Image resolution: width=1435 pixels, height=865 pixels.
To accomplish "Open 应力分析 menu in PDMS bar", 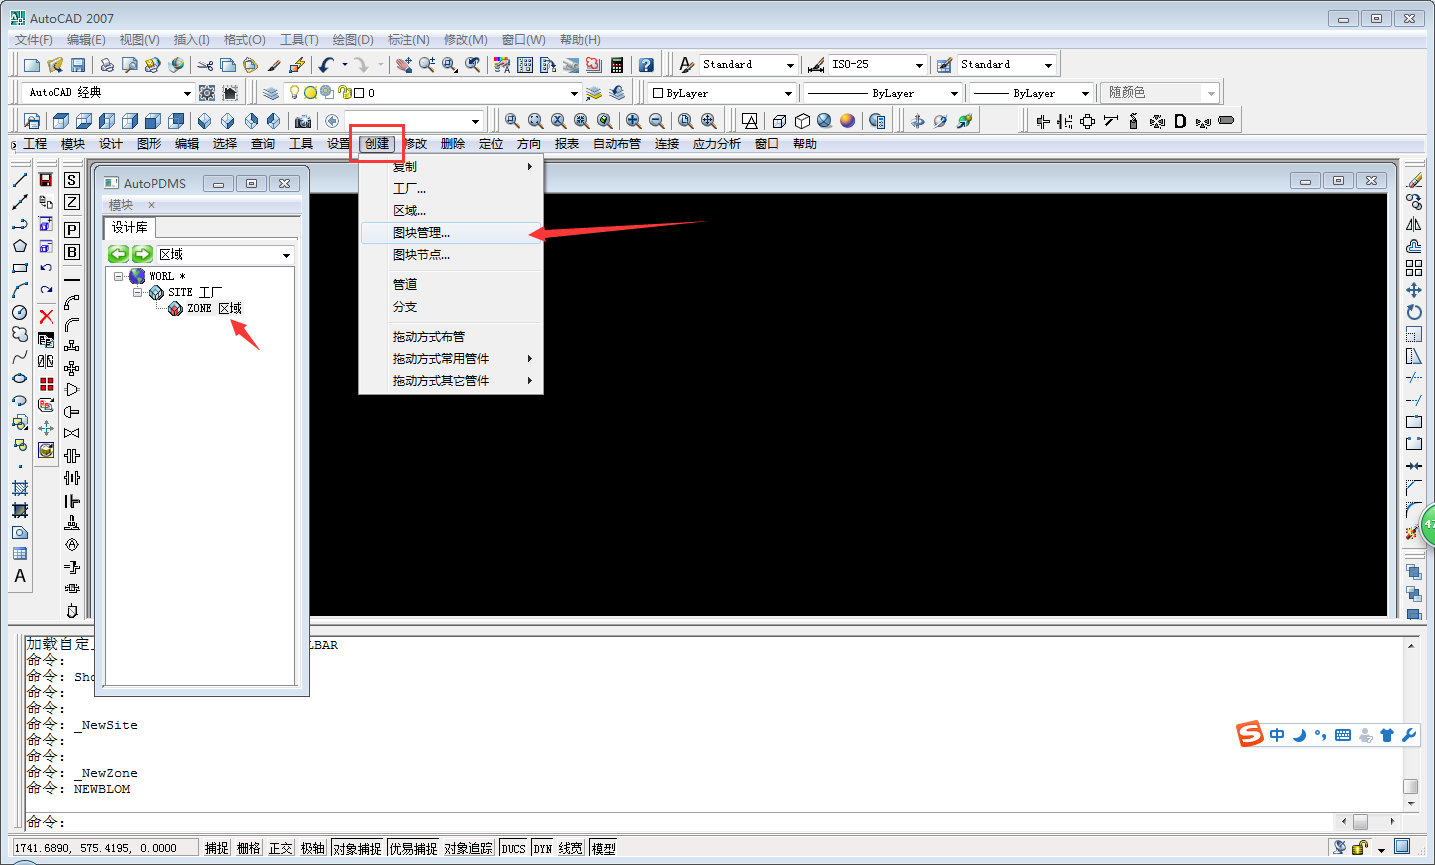I will tap(717, 144).
